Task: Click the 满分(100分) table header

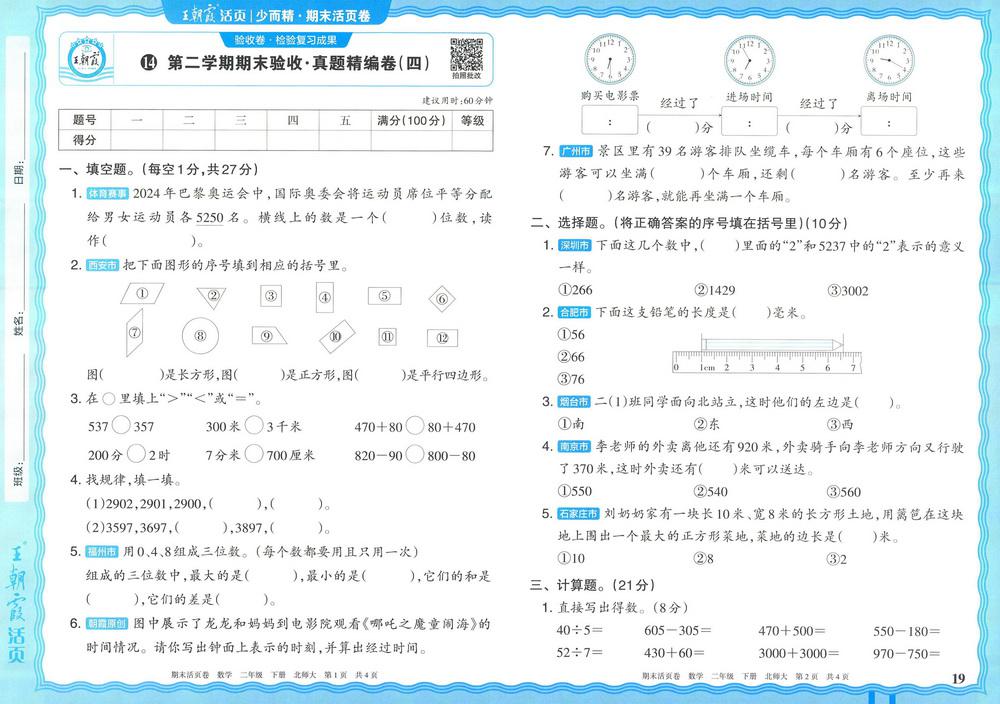Action: [411, 120]
